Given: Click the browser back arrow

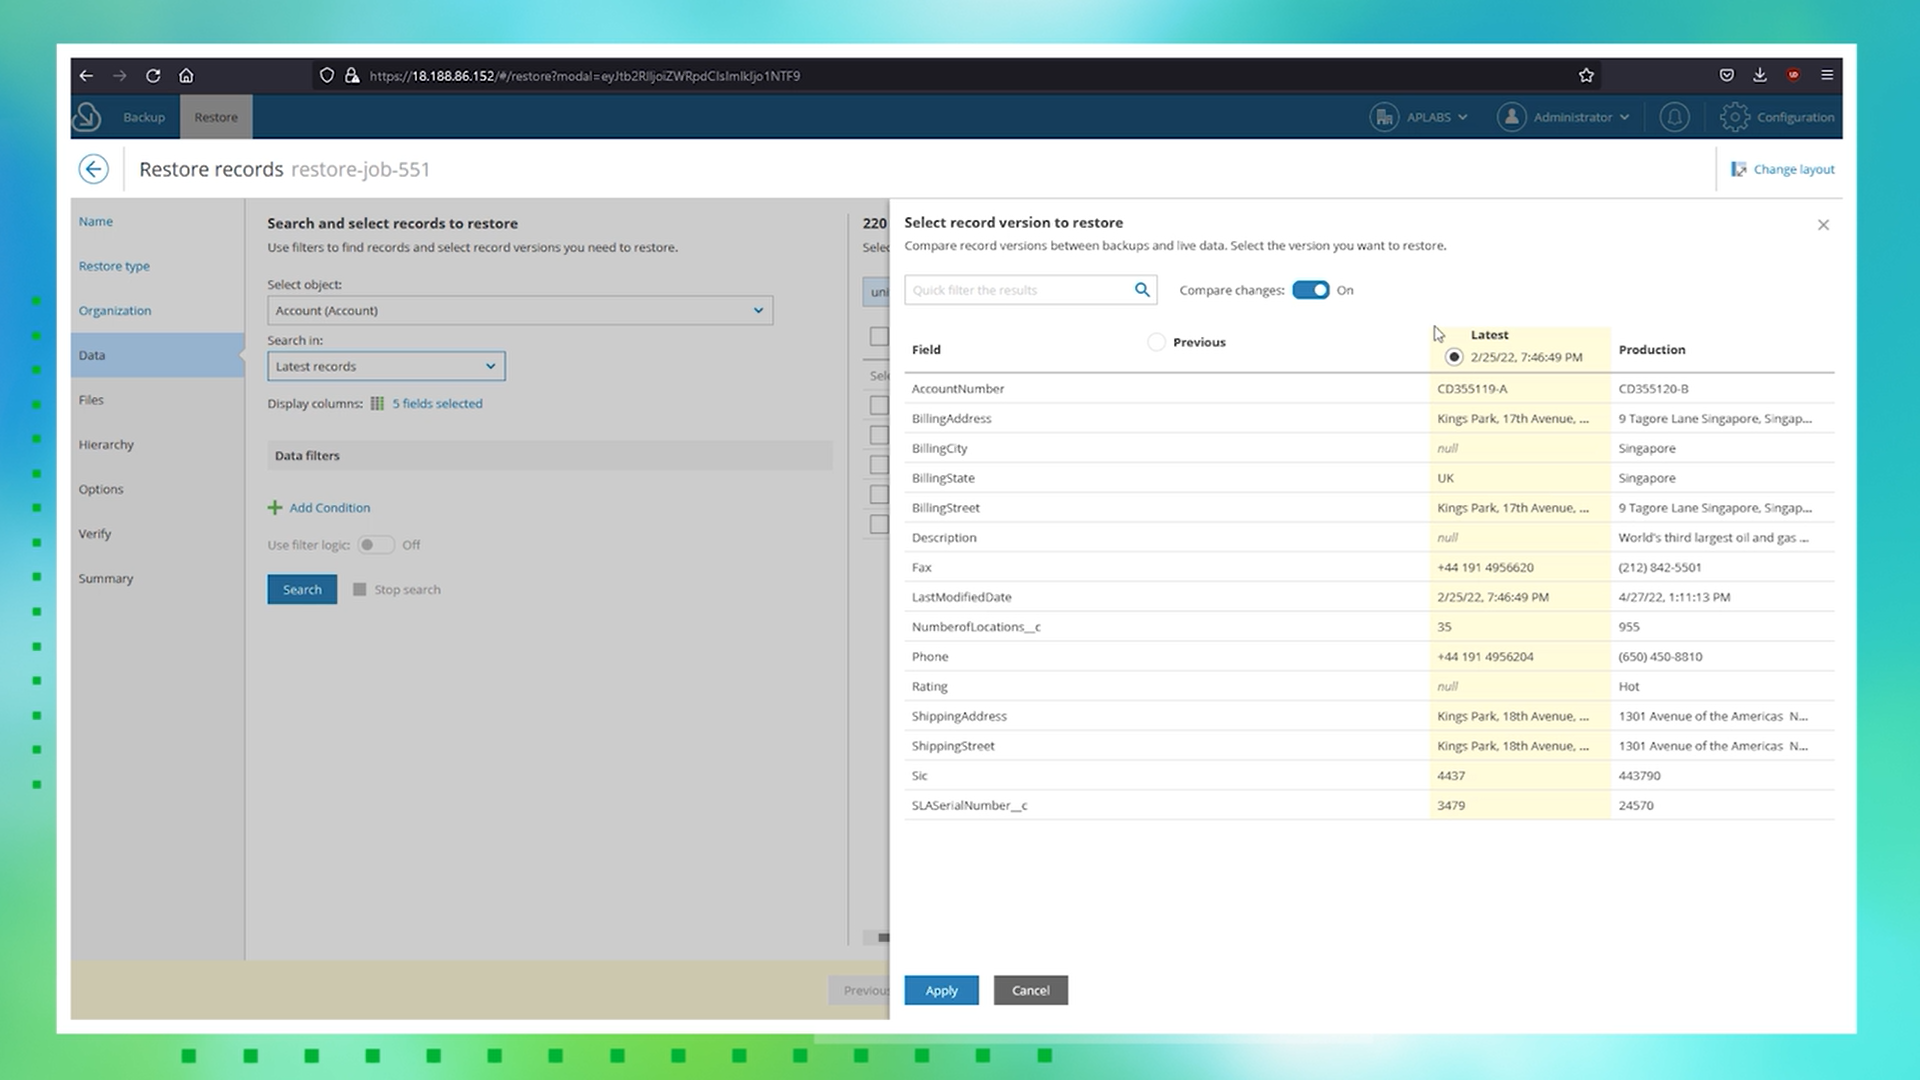Looking at the screenshot, I should click(86, 76).
